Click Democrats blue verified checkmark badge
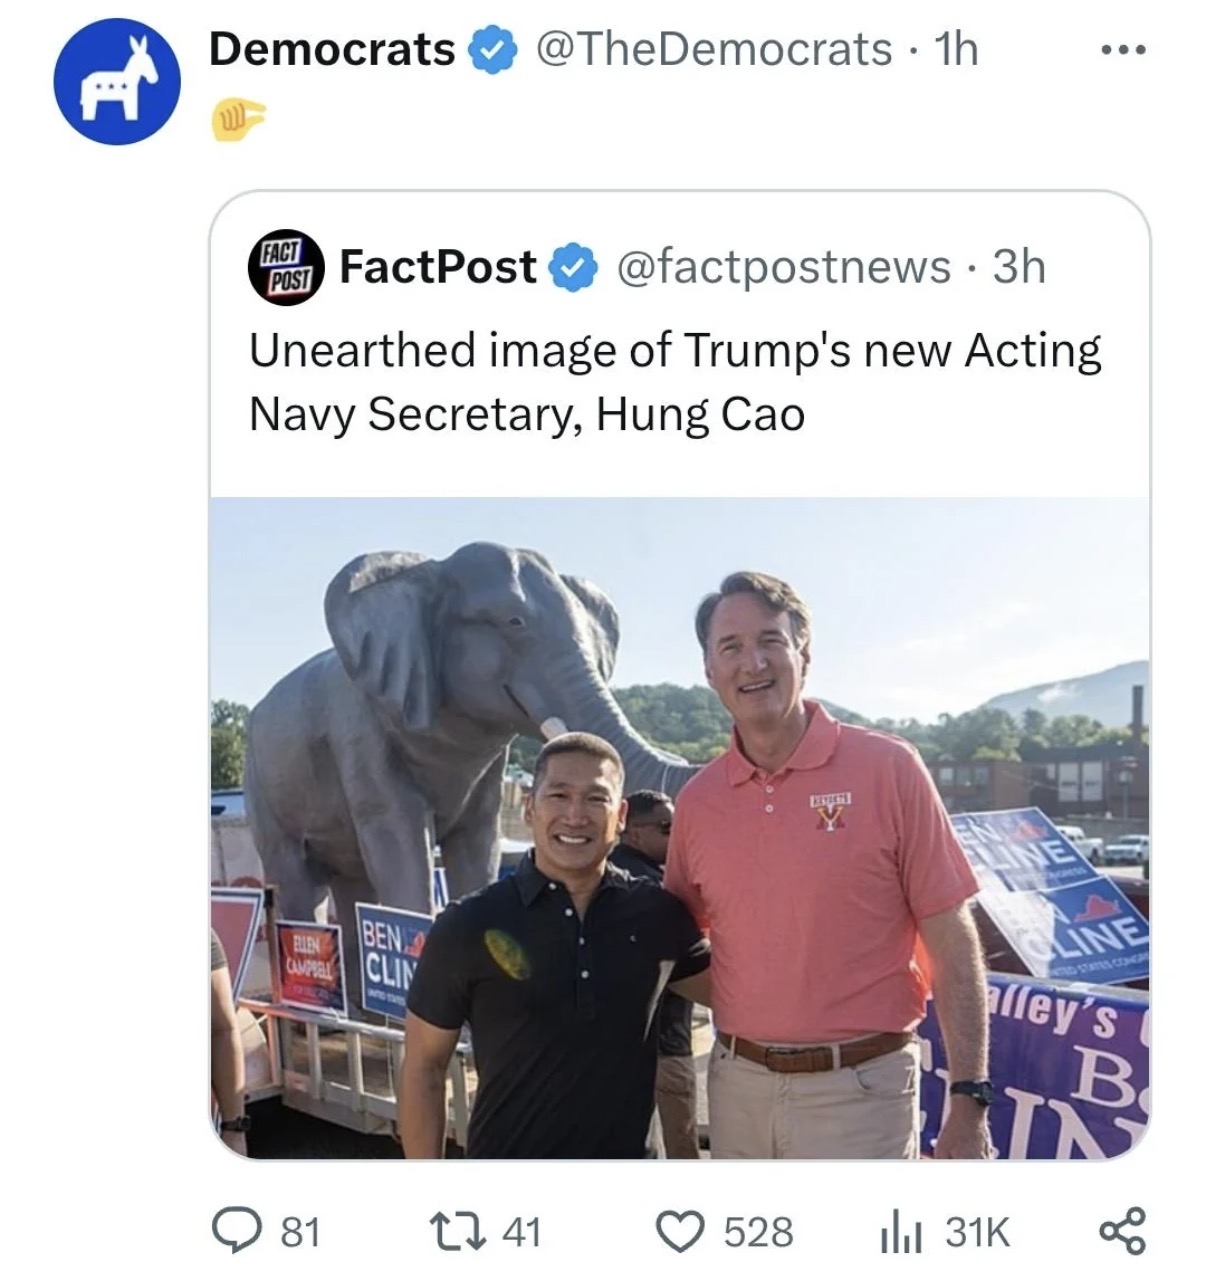Image resolution: width=1206 pixels, height=1264 pixels. [492, 50]
